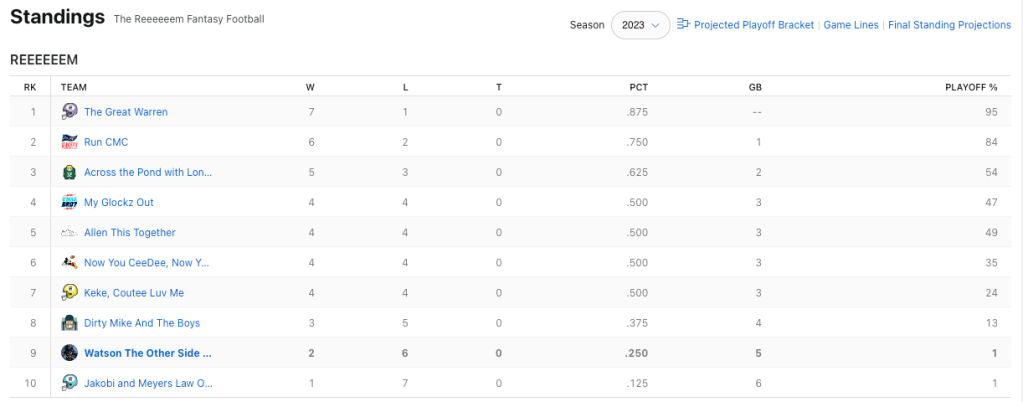
Task: Open Allen This Together team link
Action: 130,233
